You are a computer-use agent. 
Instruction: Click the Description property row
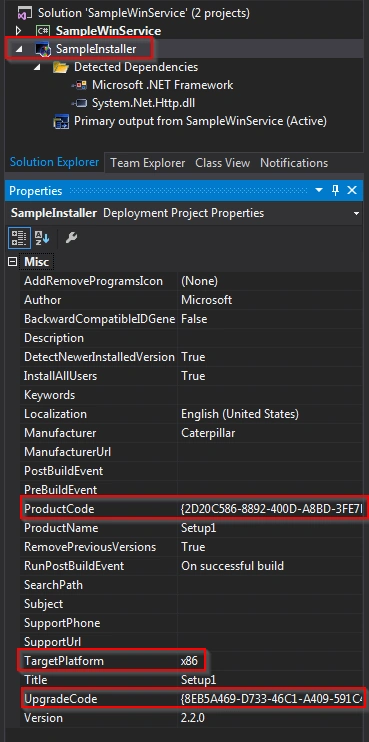(192, 338)
